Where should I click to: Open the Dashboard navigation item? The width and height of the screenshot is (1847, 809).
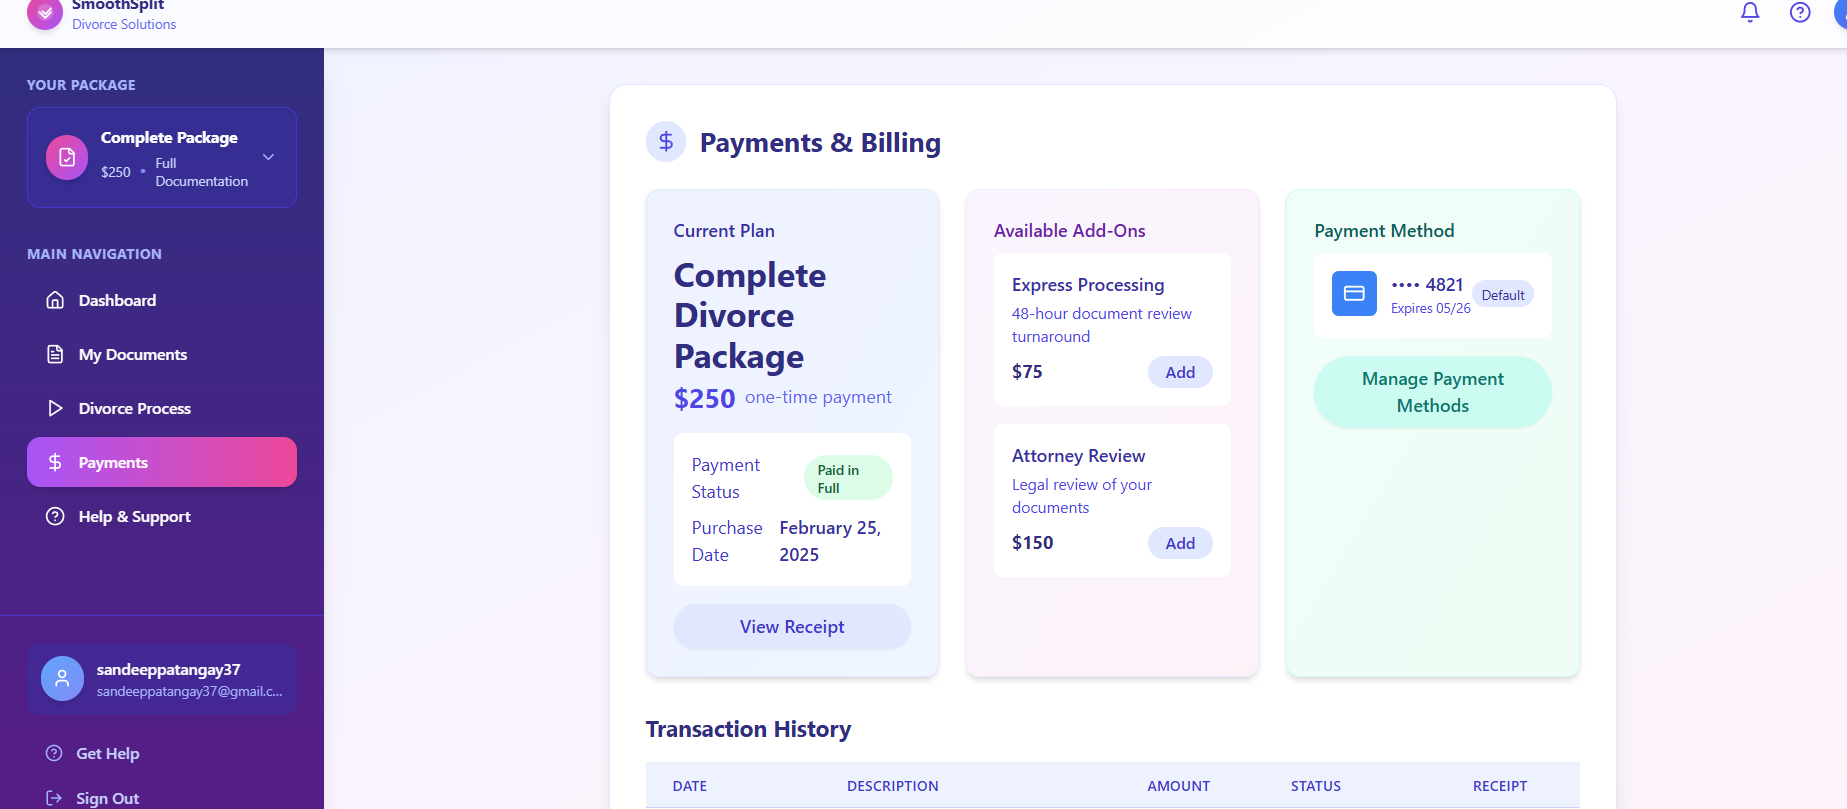click(117, 300)
